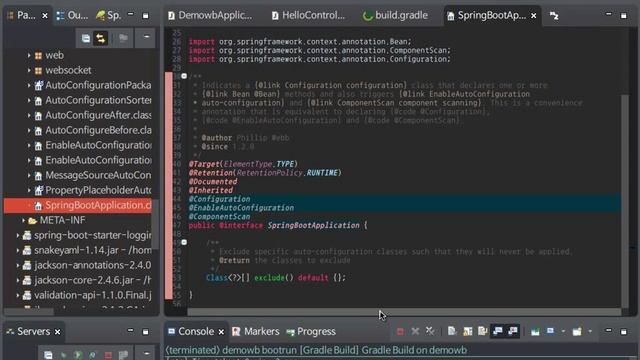Click Display Selected Console icon
This screenshot has width=640, height=360.
(551, 331)
